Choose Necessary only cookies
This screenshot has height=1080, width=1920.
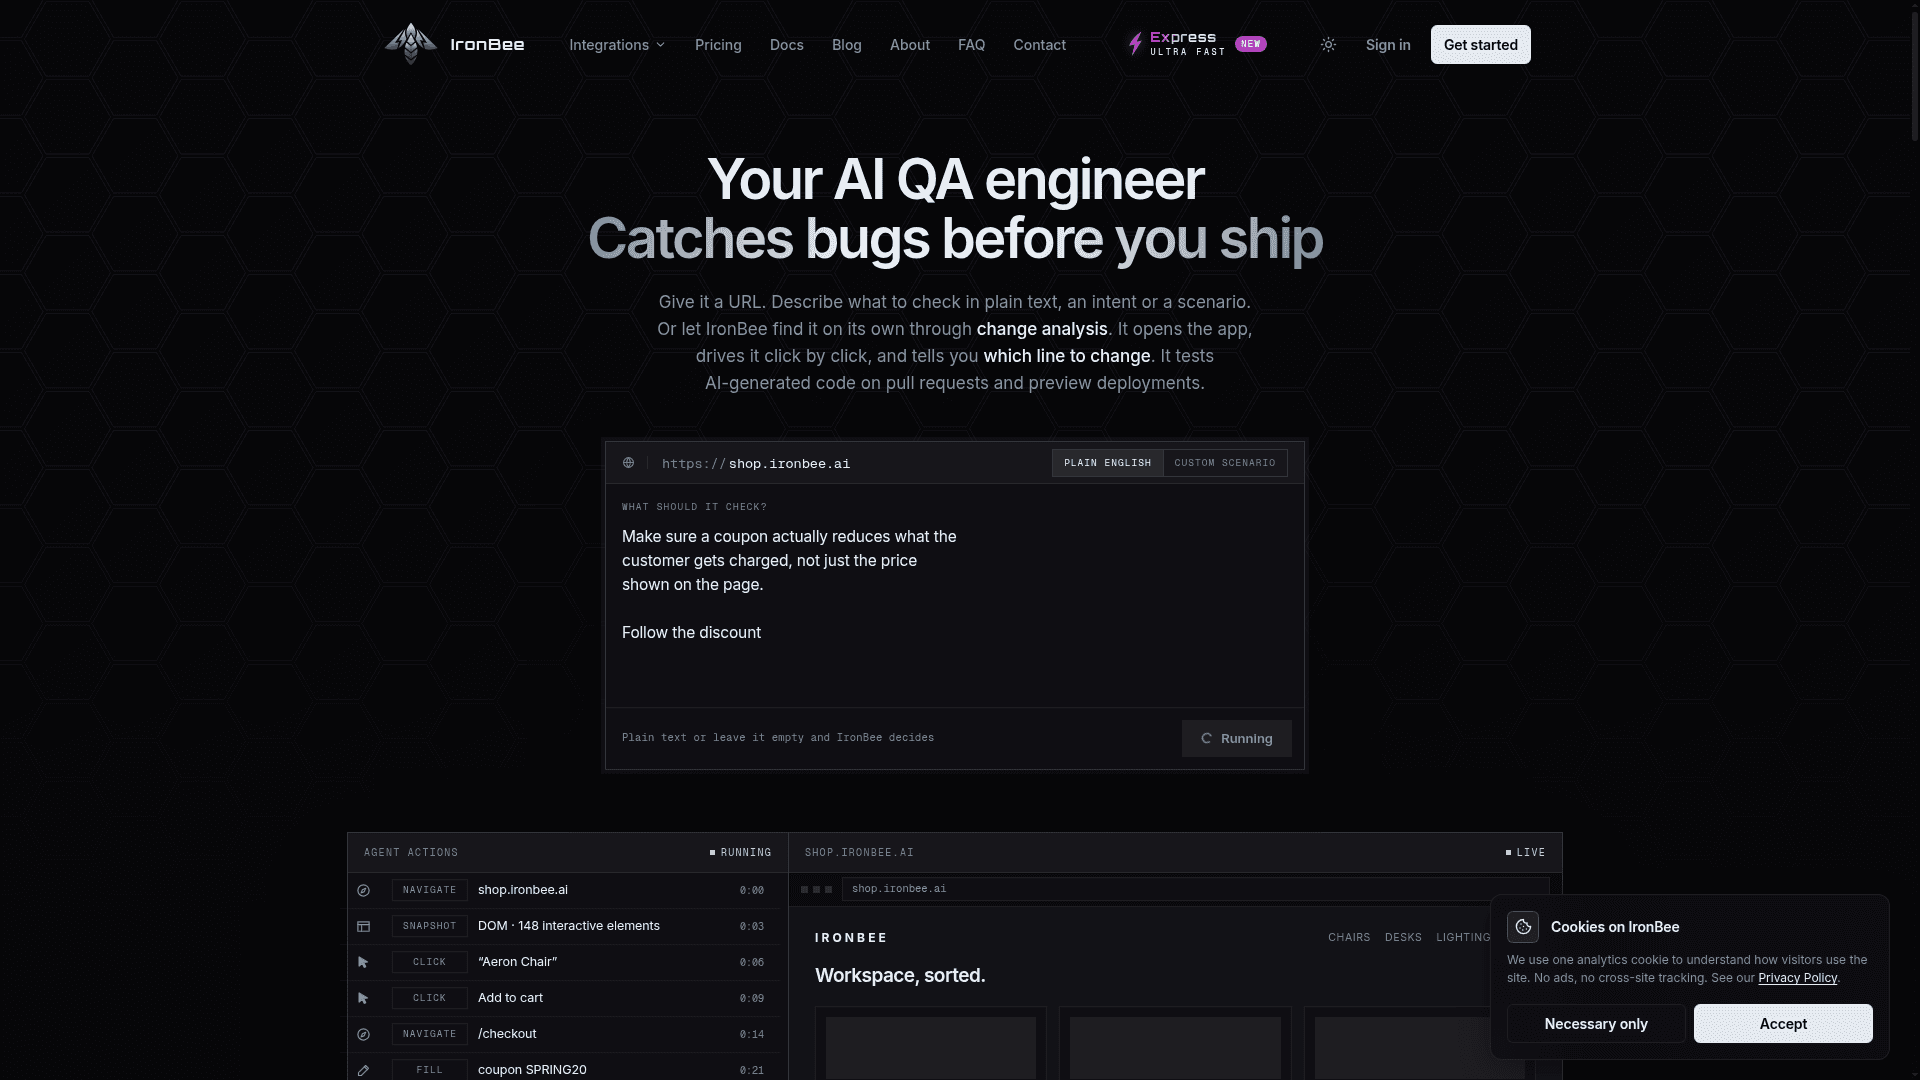1596,1024
